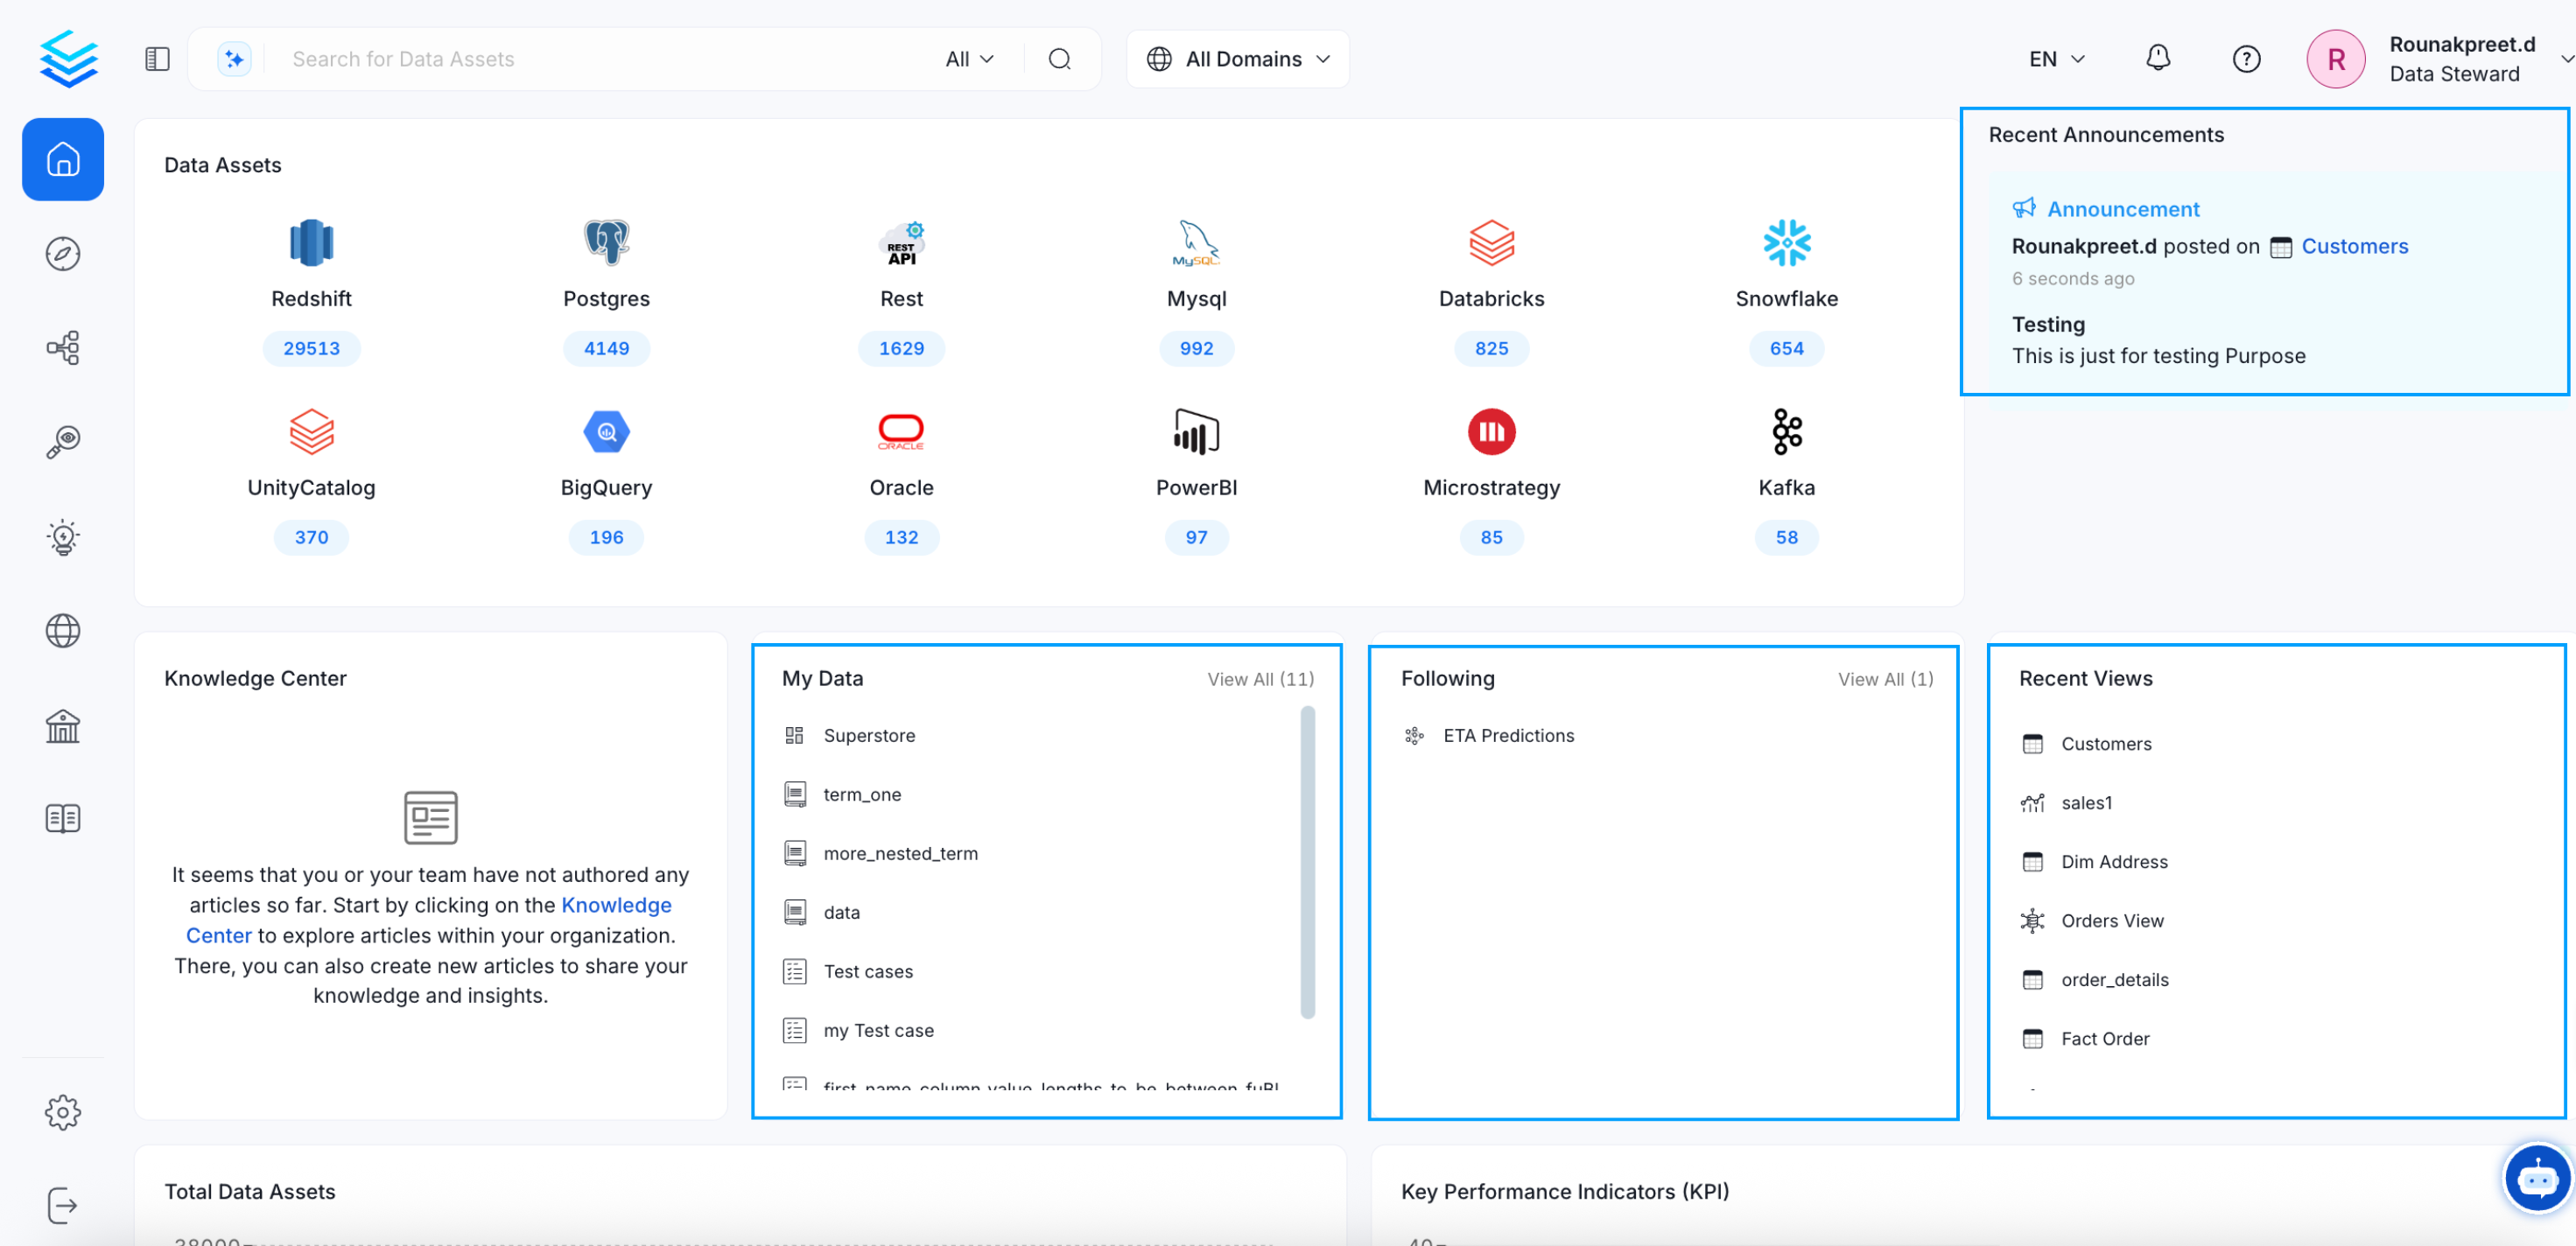
Task: Open the Insights lightbulb sidebar icon
Action: [63, 537]
